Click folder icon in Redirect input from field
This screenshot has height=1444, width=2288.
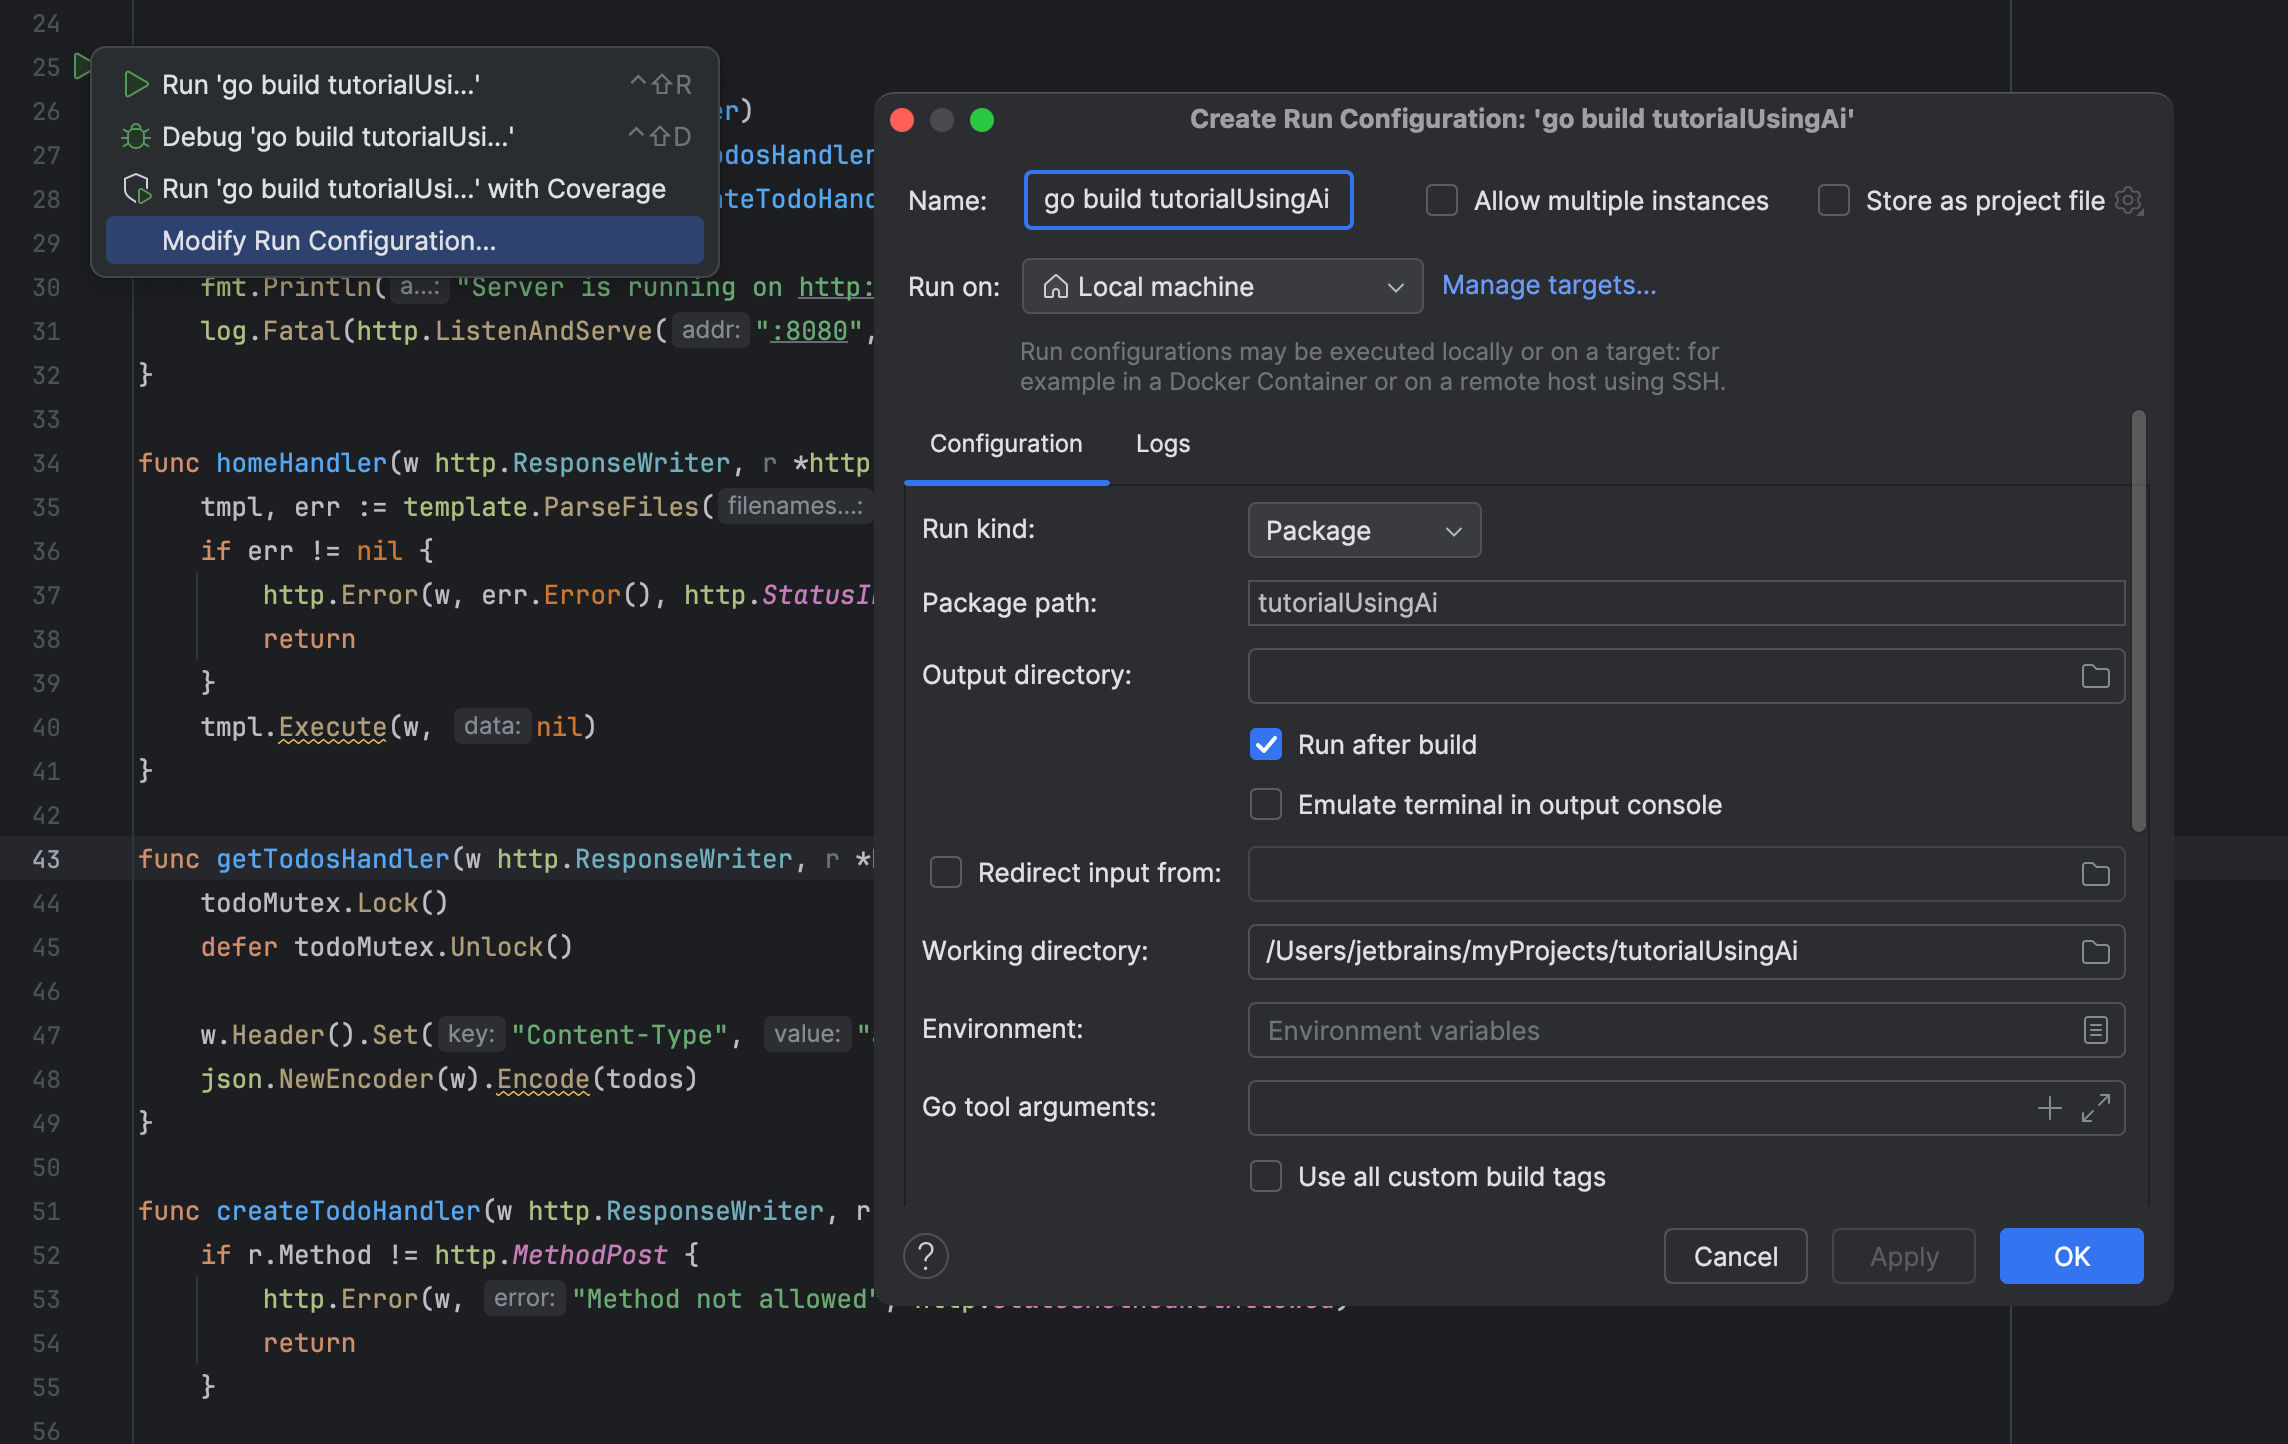coord(2095,874)
